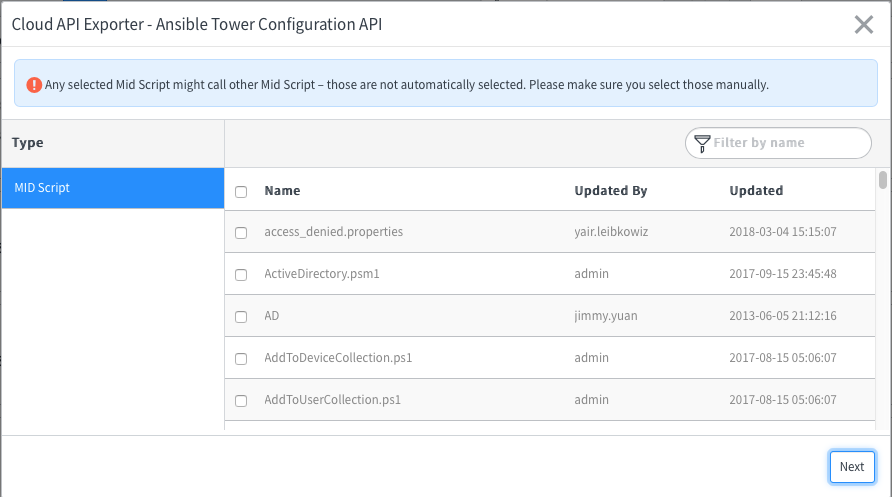
Task: Click jimmy.yuan in Updated By column
Action: click(x=606, y=316)
